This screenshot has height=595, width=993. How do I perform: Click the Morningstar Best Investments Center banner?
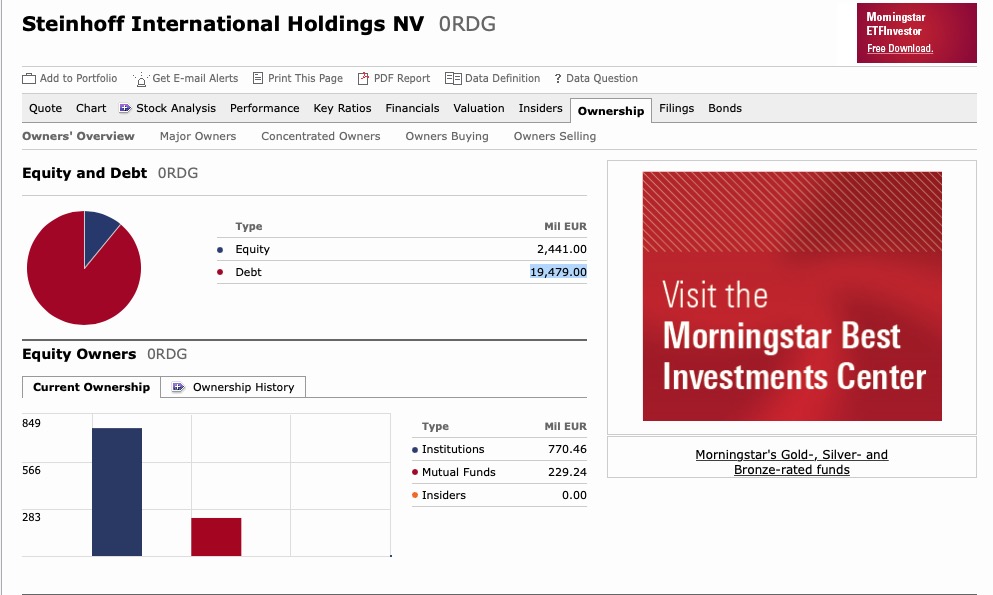[792, 296]
